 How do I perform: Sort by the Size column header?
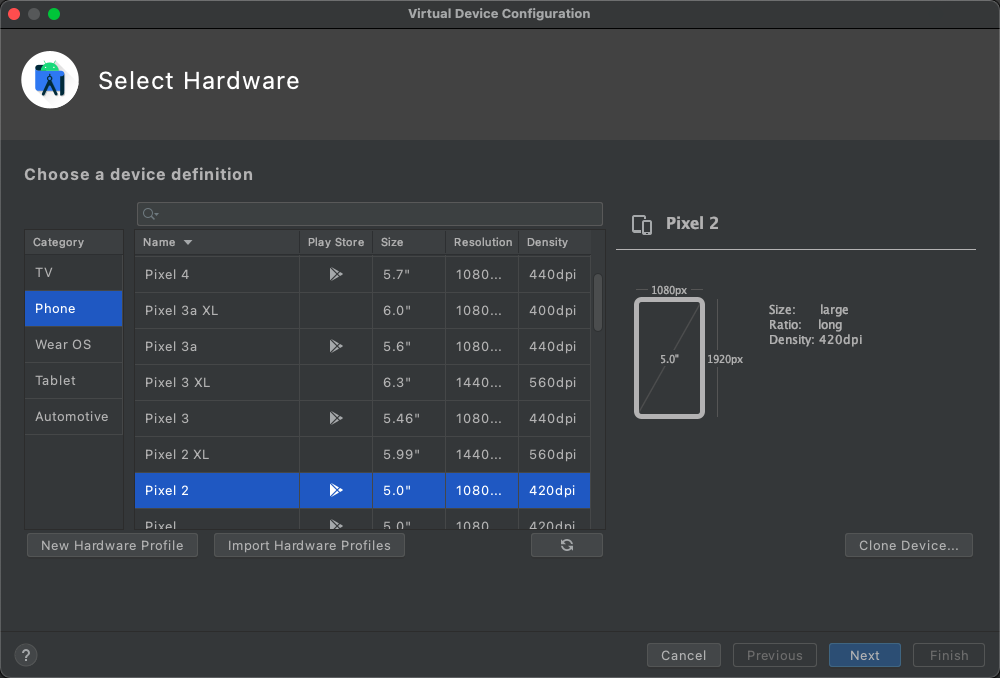(x=409, y=242)
